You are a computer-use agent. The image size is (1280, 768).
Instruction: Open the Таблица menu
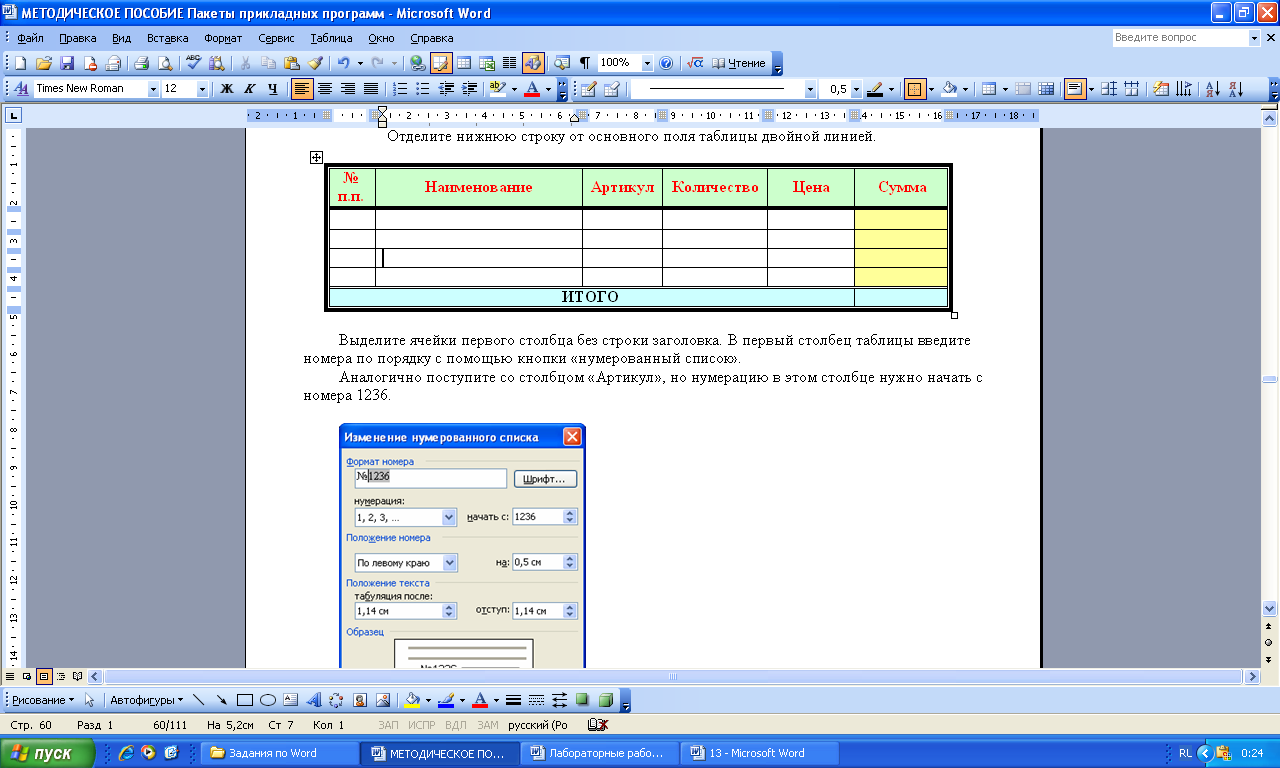[331, 38]
